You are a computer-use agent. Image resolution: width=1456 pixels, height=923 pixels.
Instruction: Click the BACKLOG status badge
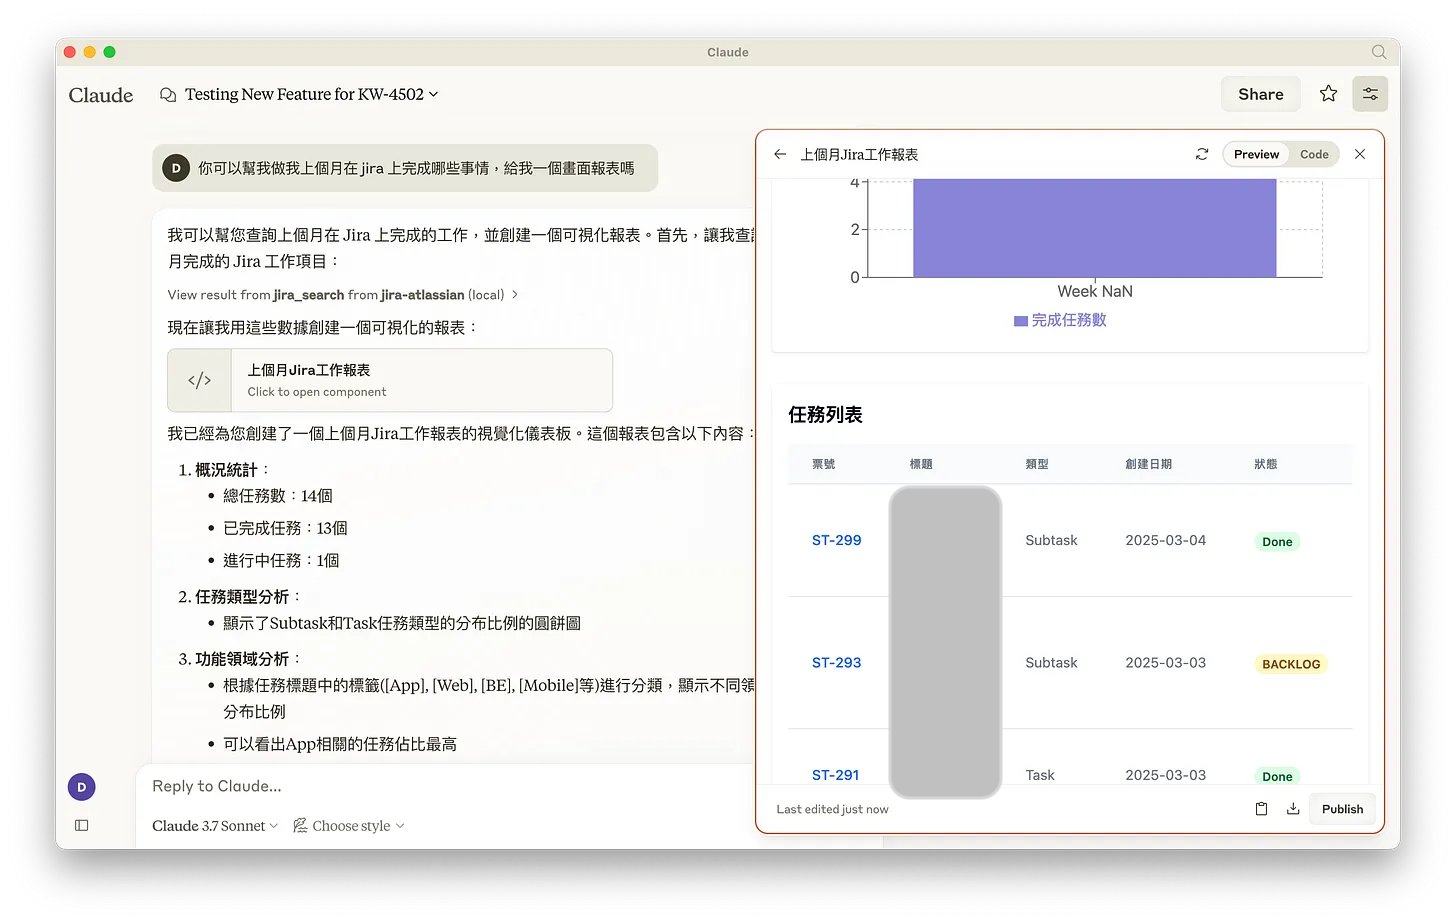coord(1291,664)
